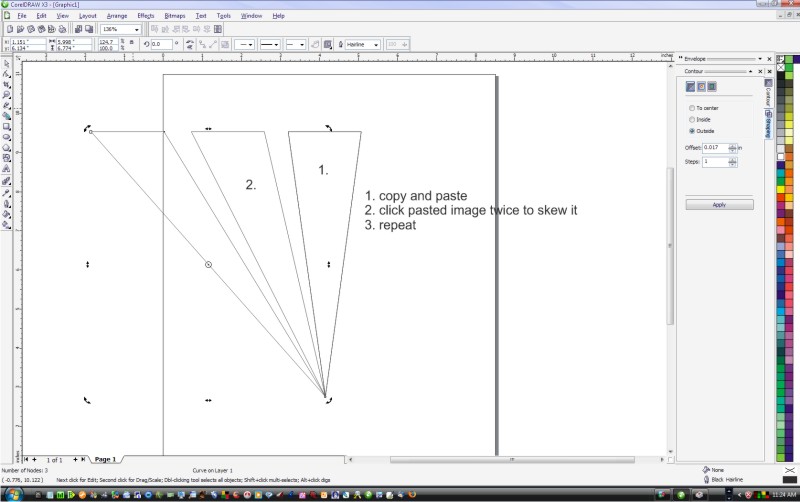The image size is (800, 502).
Task: Select the Polygon tool
Action: pos(6,147)
